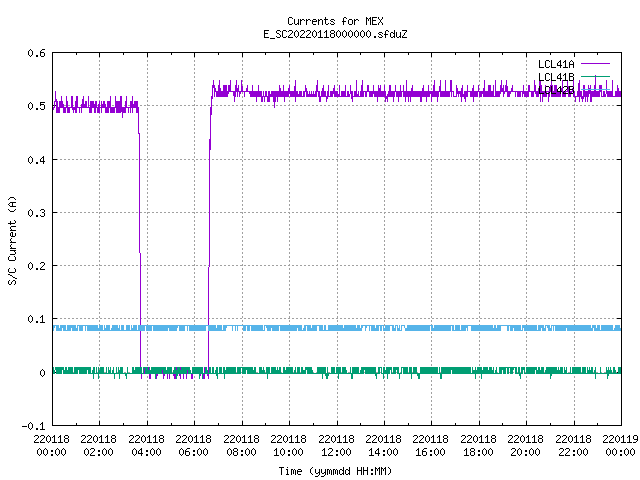Screen dimensions: 640x480
Task: Click the y-axis tick value 0.3
Action: pyautogui.click(x=36, y=213)
